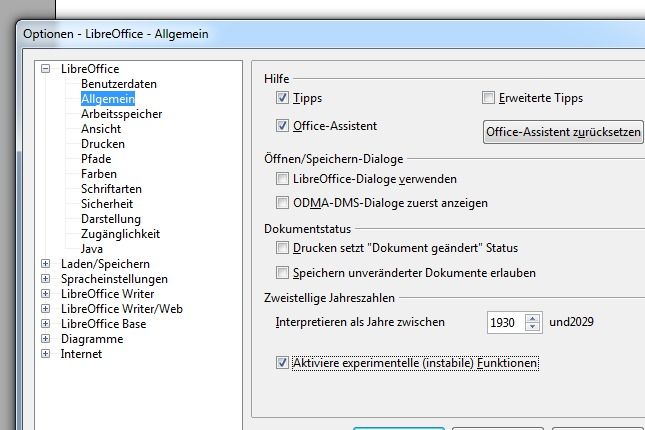Enable Erweiterte Tipps checkbox
This screenshot has width=645, height=430.
coord(488,98)
